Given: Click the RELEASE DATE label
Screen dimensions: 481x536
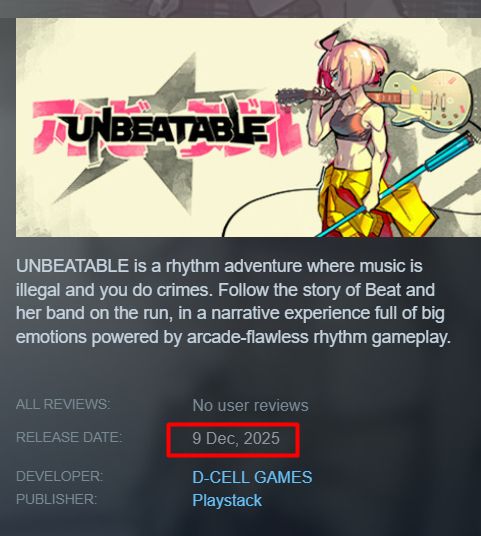Looking at the screenshot, I should [69, 437].
